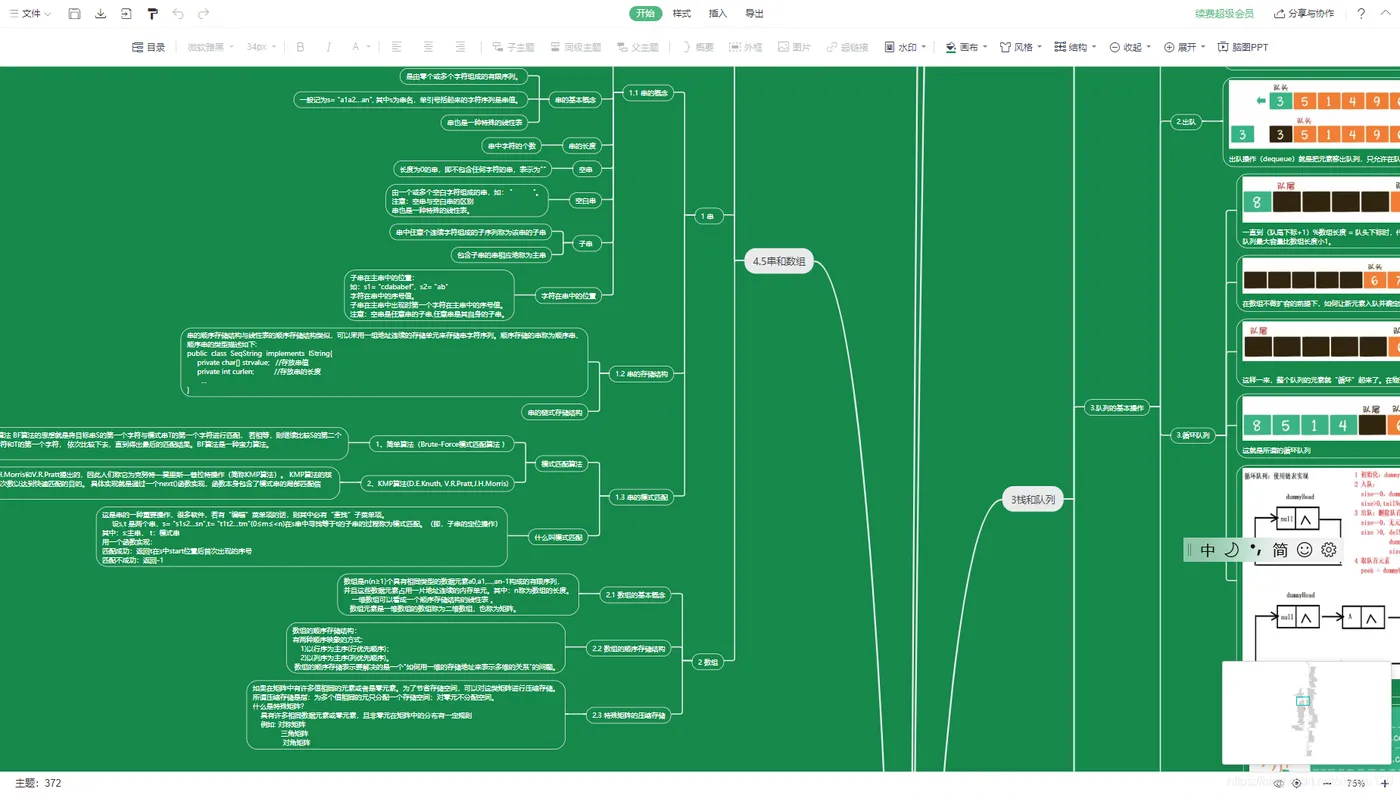
Task: Select the 2.1 数组的基本概念 node
Action: point(635,595)
